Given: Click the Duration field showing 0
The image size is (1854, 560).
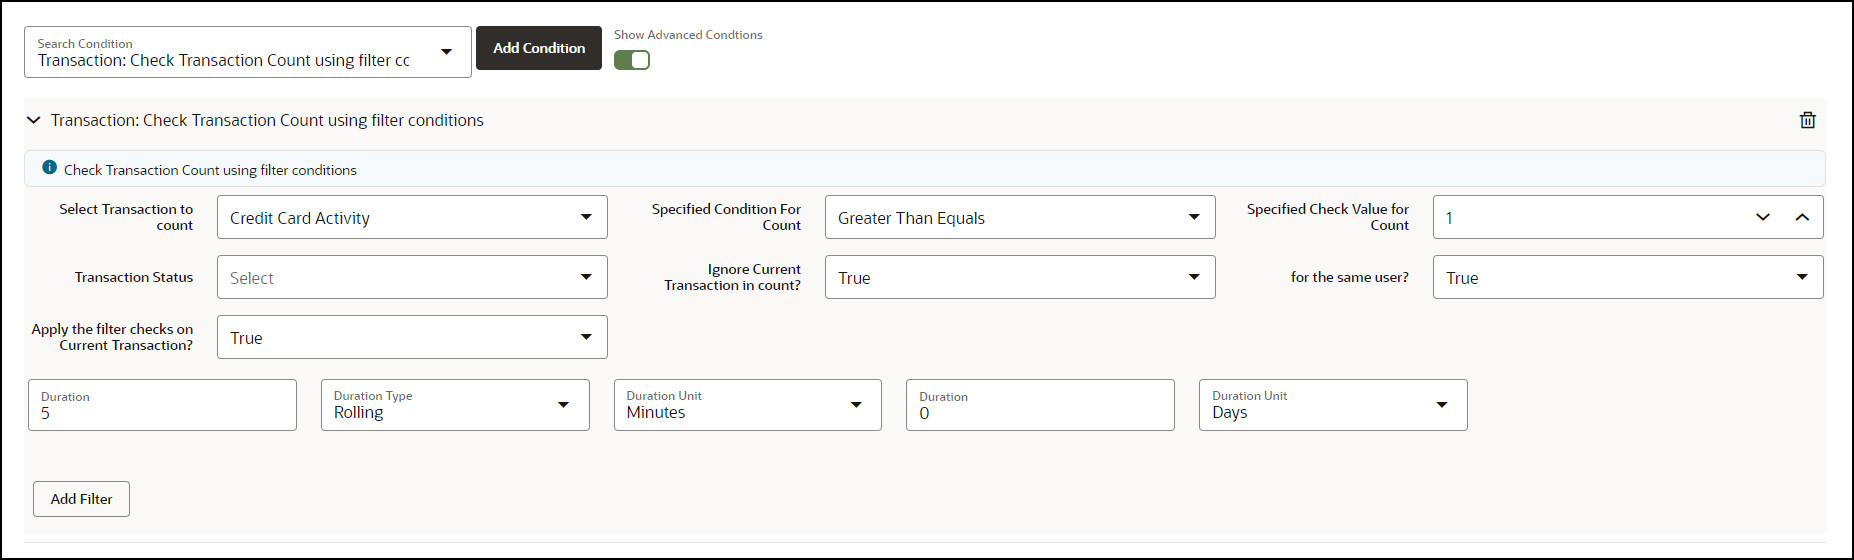Looking at the screenshot, I should click(x=1040, y=405).
